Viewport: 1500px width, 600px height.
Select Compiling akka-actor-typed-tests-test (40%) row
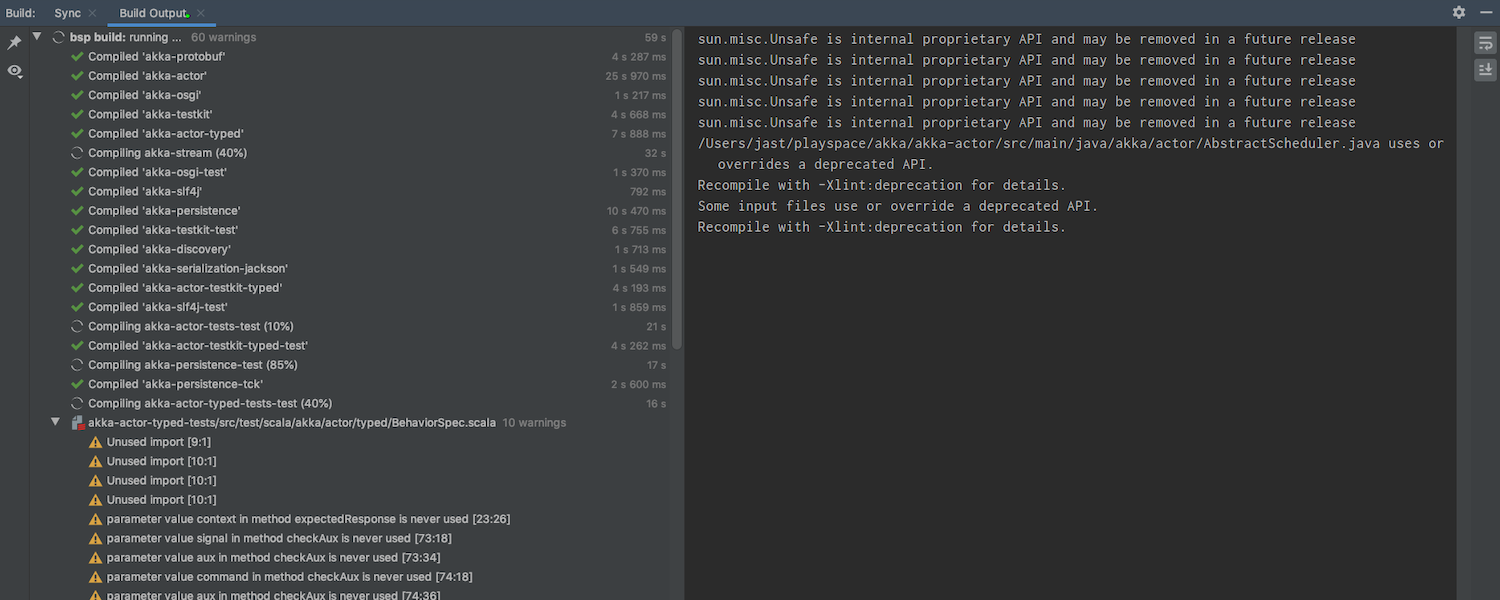tap(350, 403)
